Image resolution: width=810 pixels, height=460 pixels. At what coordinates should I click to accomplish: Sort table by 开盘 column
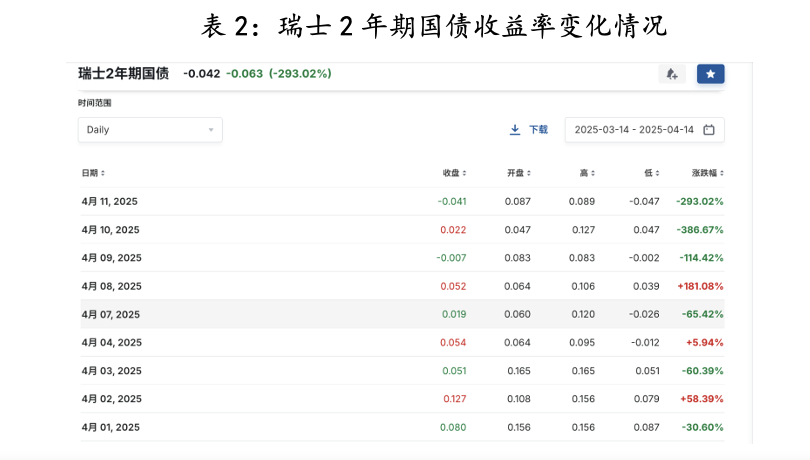click(x=518, y=173)
